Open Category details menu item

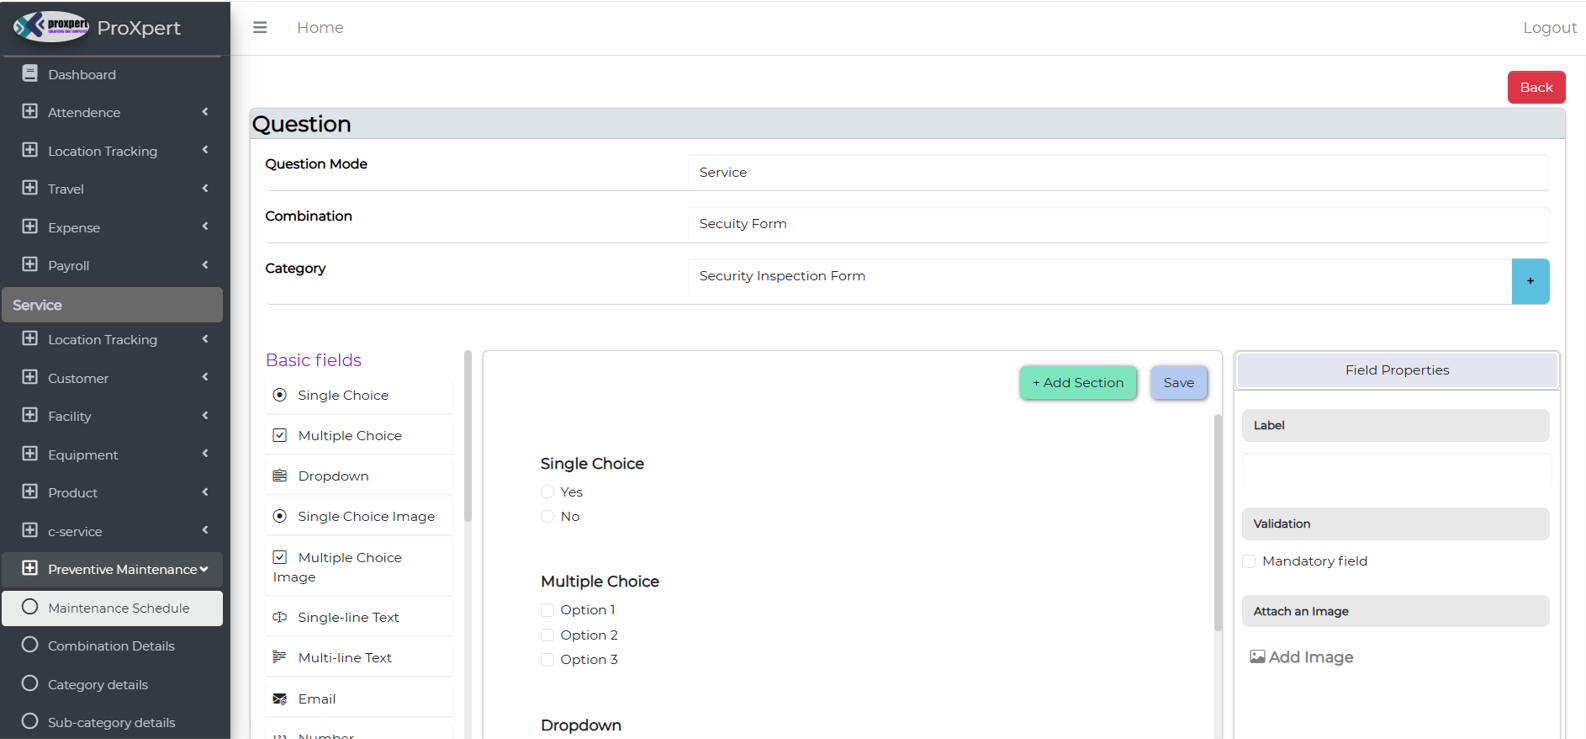[98, 684]
